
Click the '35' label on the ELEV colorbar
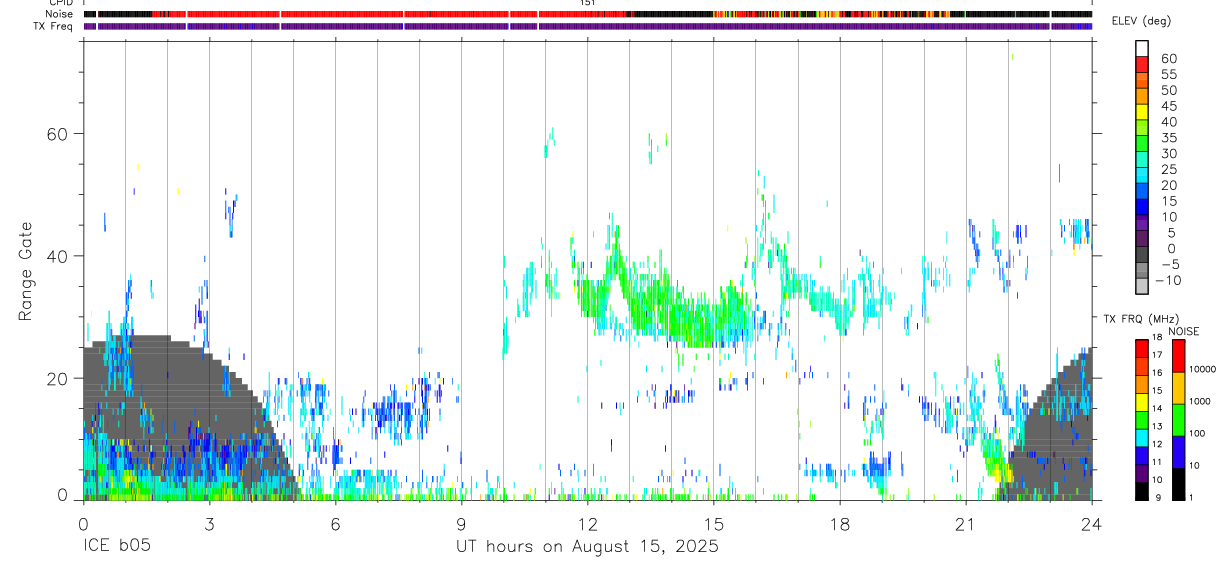coord(1168,138)
